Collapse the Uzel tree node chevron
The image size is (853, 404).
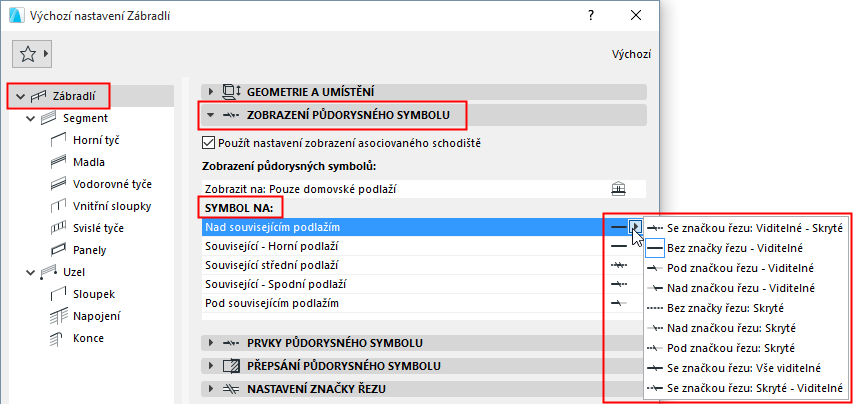point(30,272)
